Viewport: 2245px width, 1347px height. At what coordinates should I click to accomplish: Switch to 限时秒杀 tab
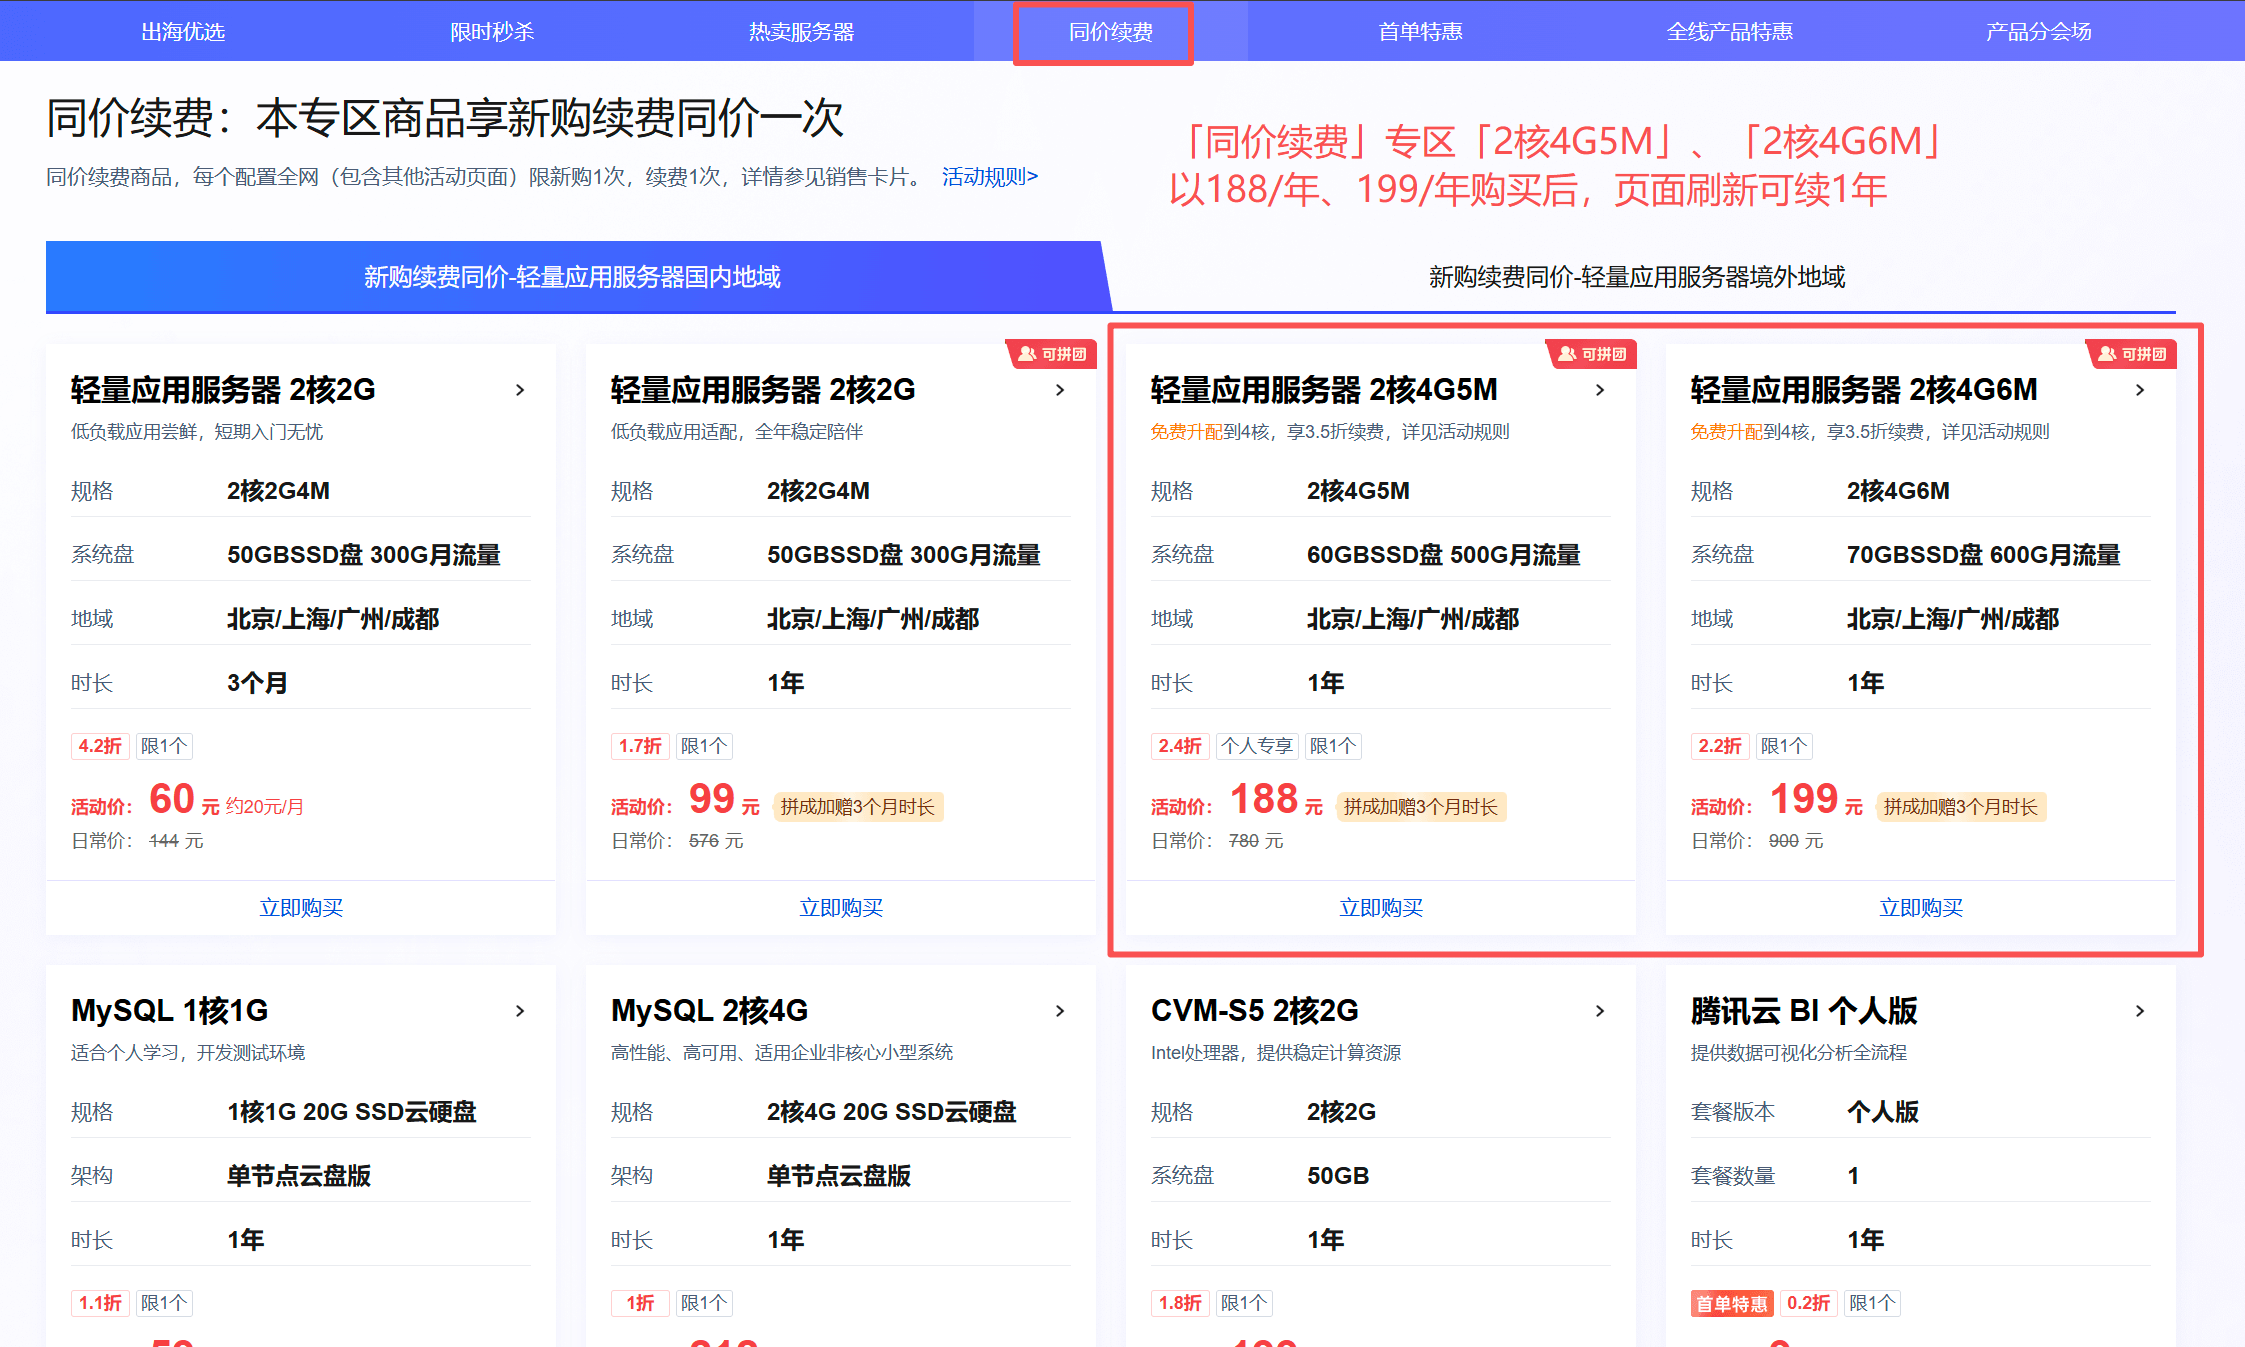(x=492, y=32)
